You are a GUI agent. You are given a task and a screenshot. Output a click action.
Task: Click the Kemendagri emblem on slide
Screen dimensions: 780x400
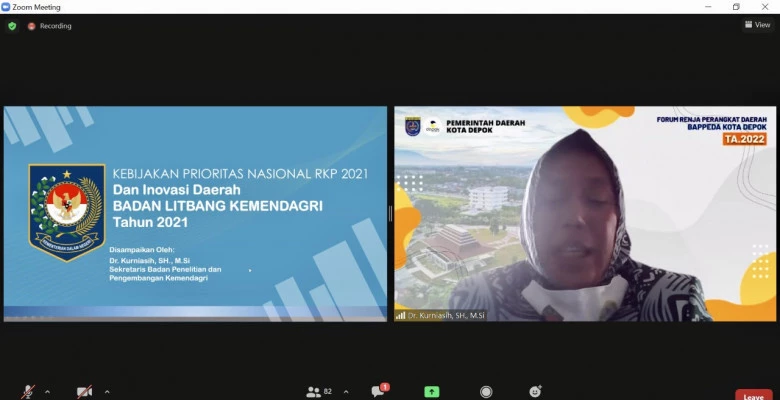(67, 212)
